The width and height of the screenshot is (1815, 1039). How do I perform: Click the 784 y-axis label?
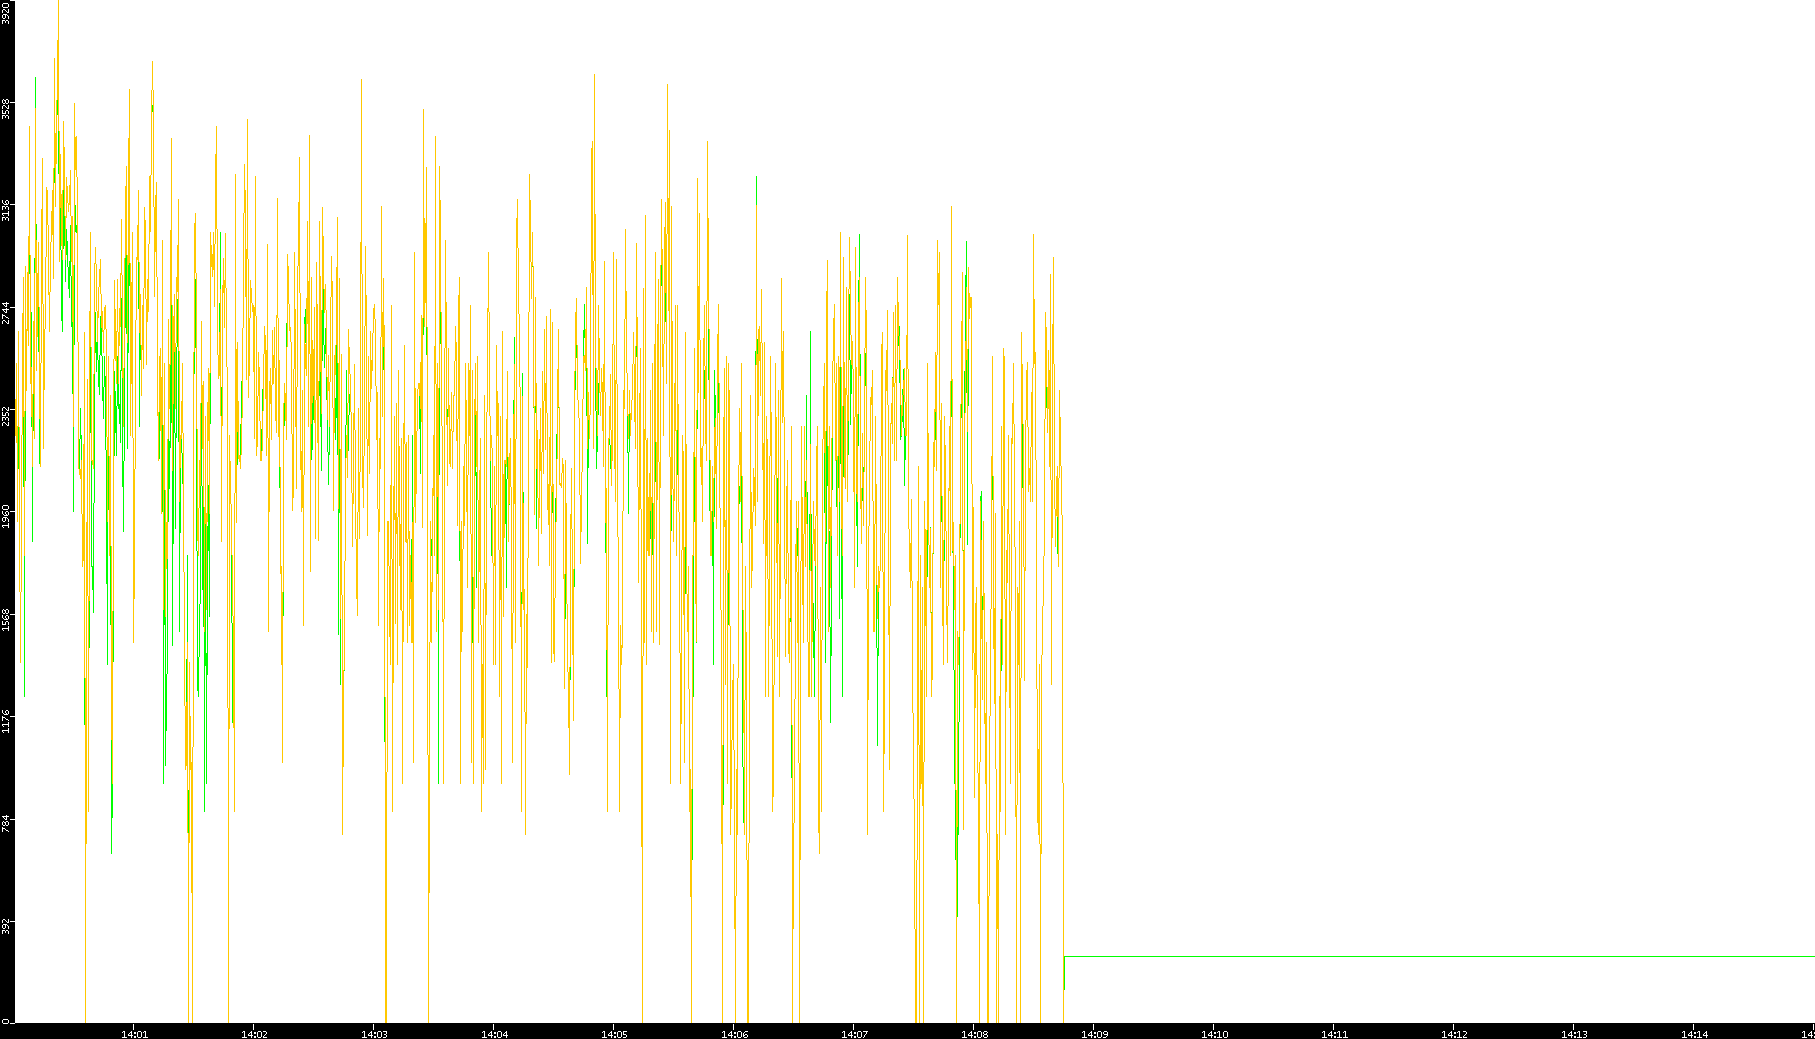click(x=7, y=823)
